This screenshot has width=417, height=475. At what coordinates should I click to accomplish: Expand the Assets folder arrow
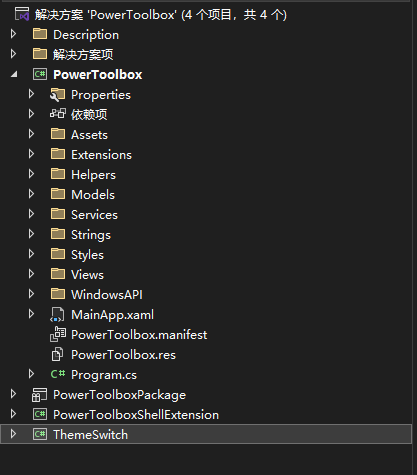(x=31, y=134)
